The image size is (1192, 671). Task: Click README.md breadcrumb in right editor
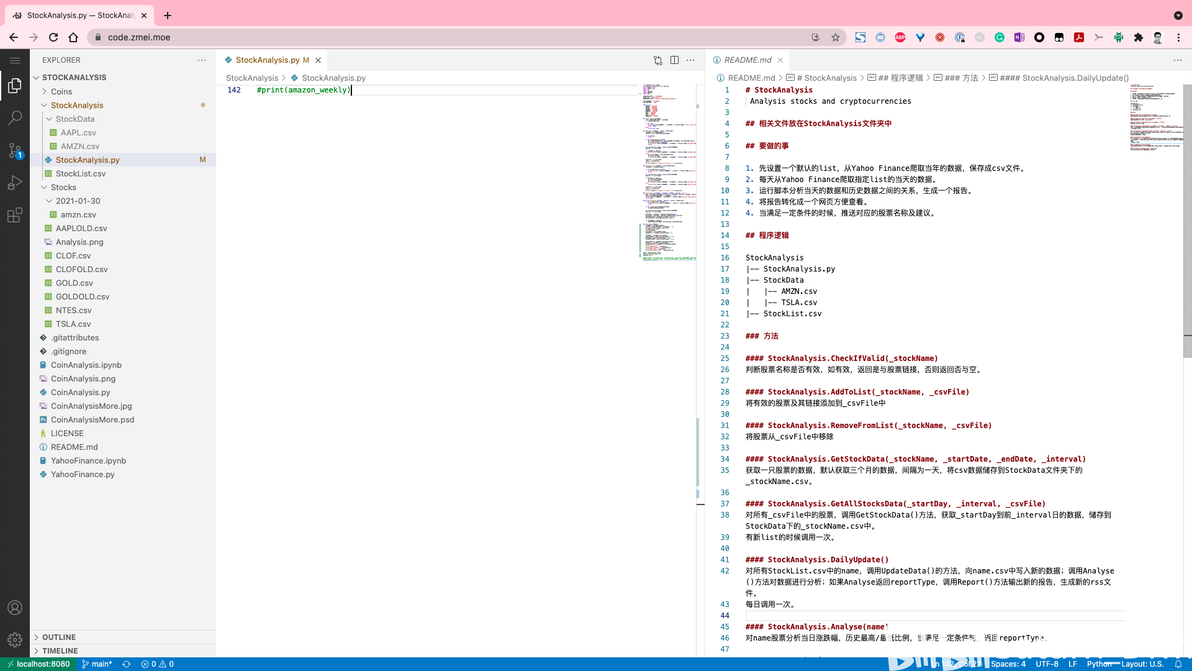pyautogui.click(x=745, y=78)
